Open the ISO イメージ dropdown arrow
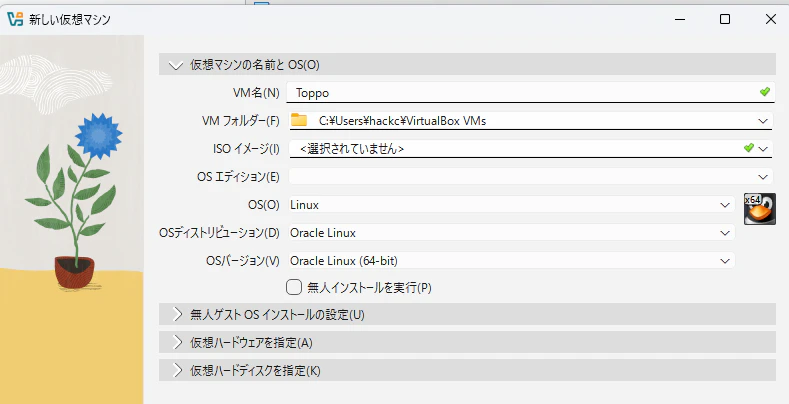 pyautogui.click(x=763, y=148)
